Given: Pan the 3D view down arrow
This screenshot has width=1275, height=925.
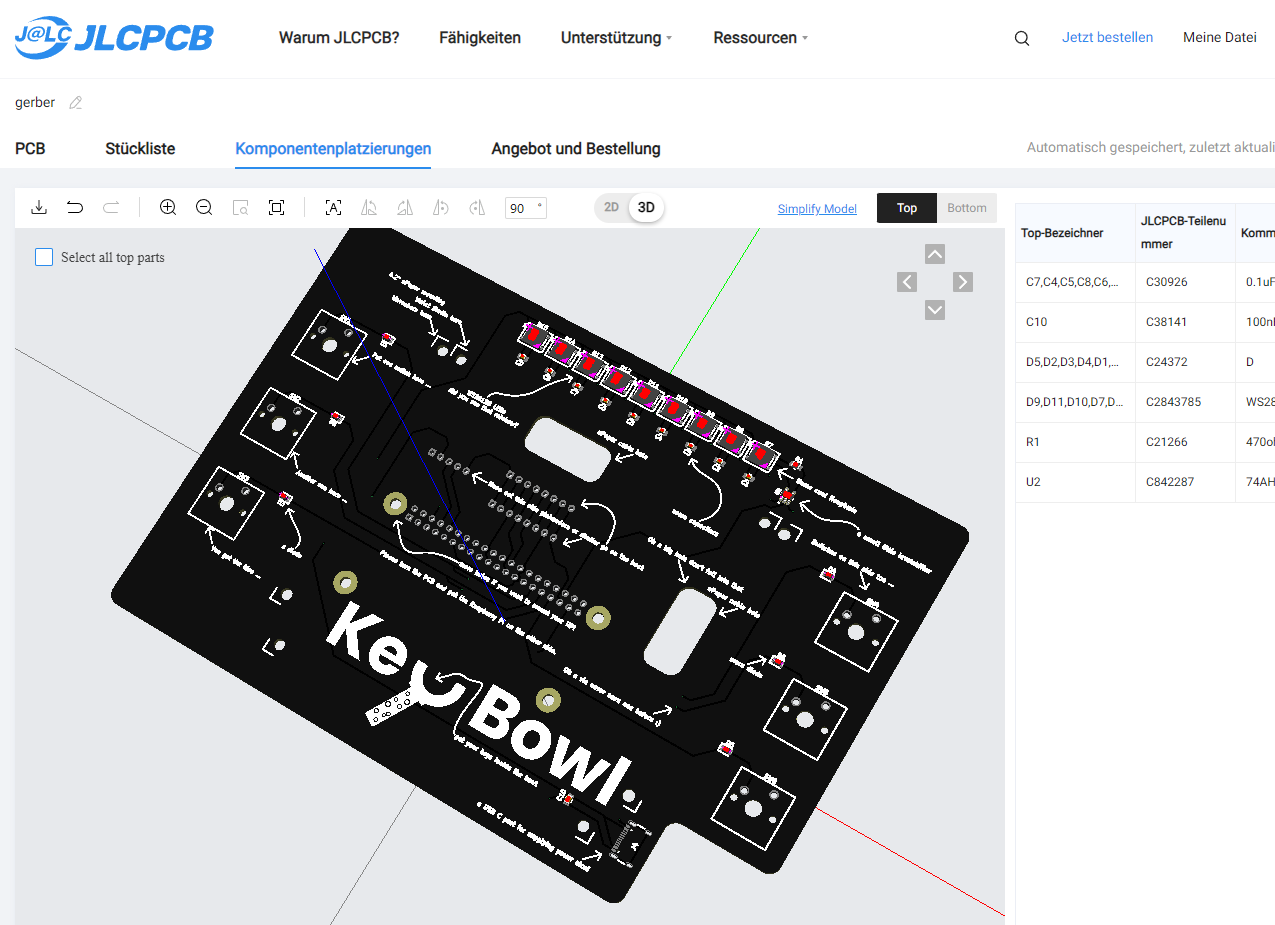Looking at the screenshot, I should click(935, 310).
